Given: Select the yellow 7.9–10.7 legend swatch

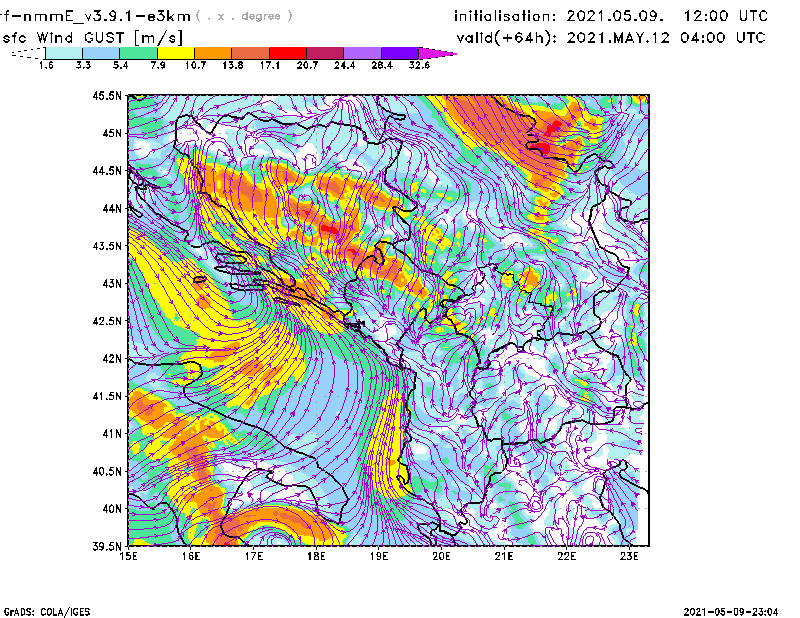Looking at the screenshot, I should click(176, 53).
